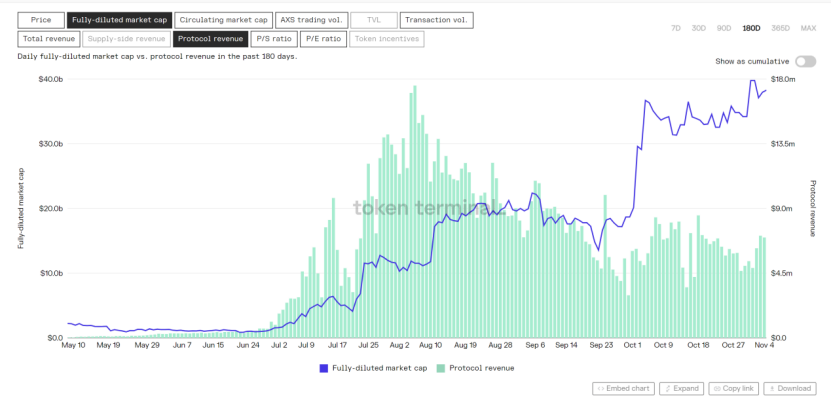831x404 pixels.
Task: Toggle the Show as cumulative switch
Action: 805,62
